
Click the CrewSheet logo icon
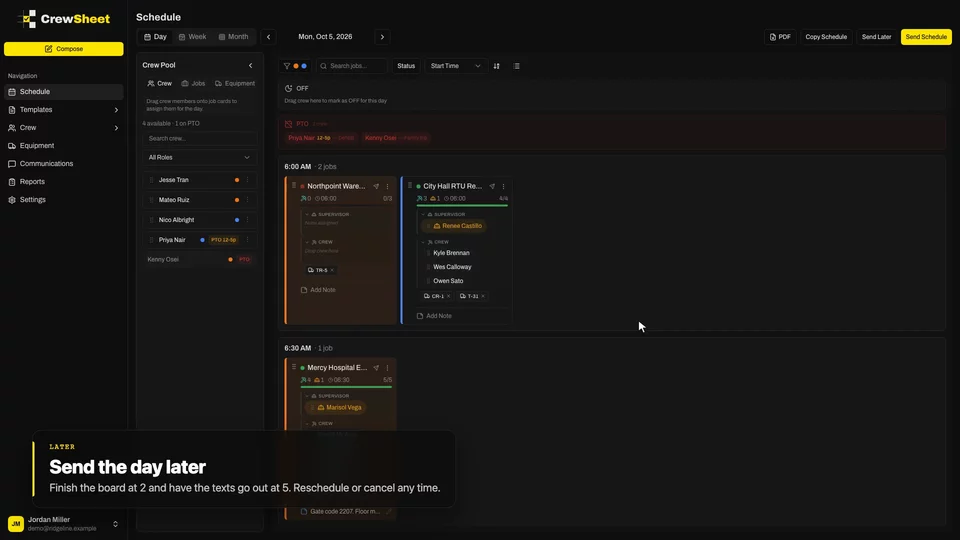coord(27,19)
